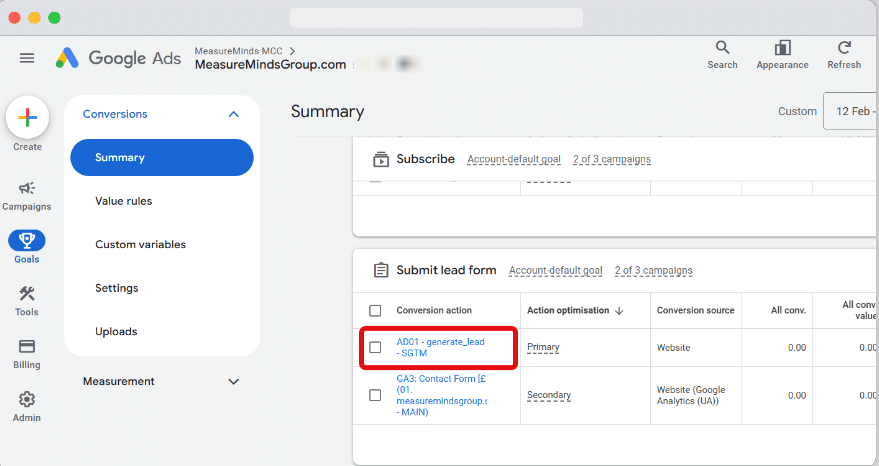
Task: Open the Appearance settings icon
Action: (782, 48)
